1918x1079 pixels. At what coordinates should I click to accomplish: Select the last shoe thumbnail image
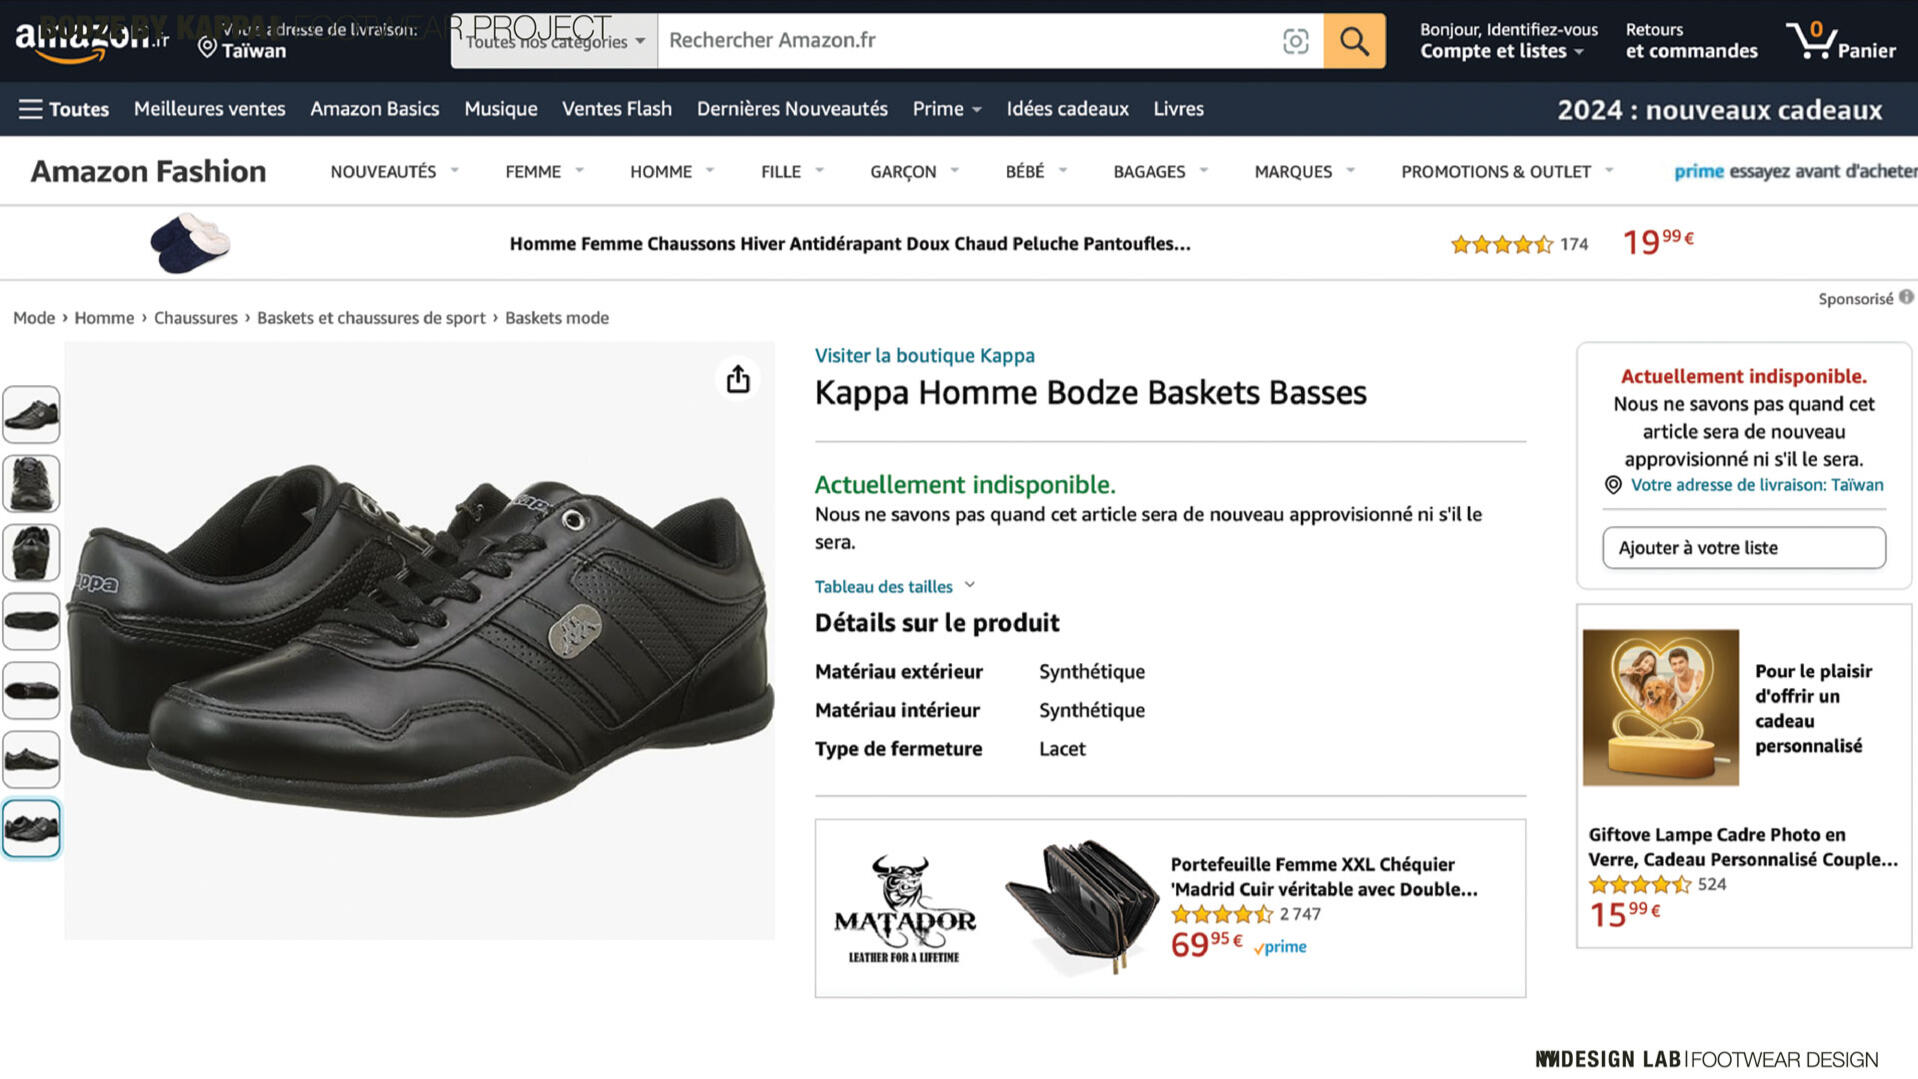click(x=31, y=828)
